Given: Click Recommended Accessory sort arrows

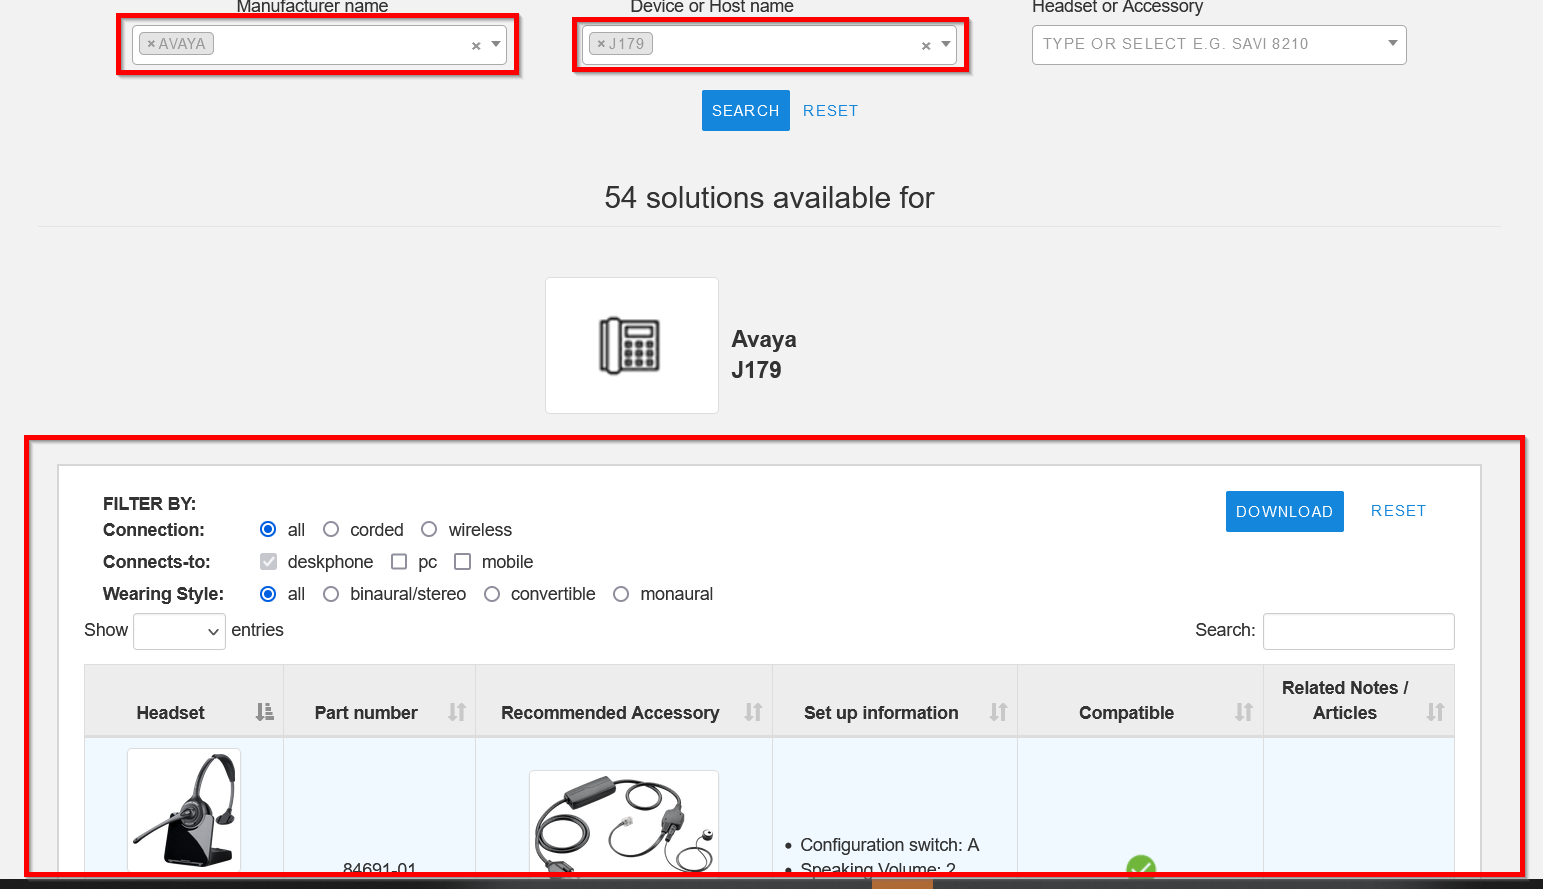Looking at the screenshot, I should coord(753,712).
